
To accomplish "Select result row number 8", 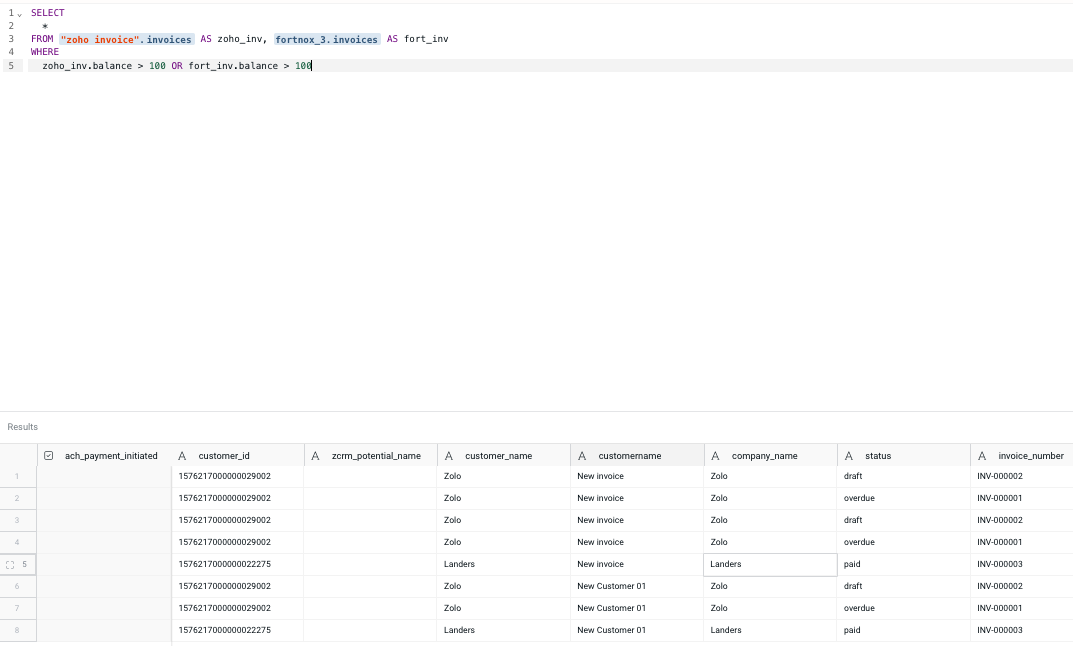I will (x=18, y=630).
